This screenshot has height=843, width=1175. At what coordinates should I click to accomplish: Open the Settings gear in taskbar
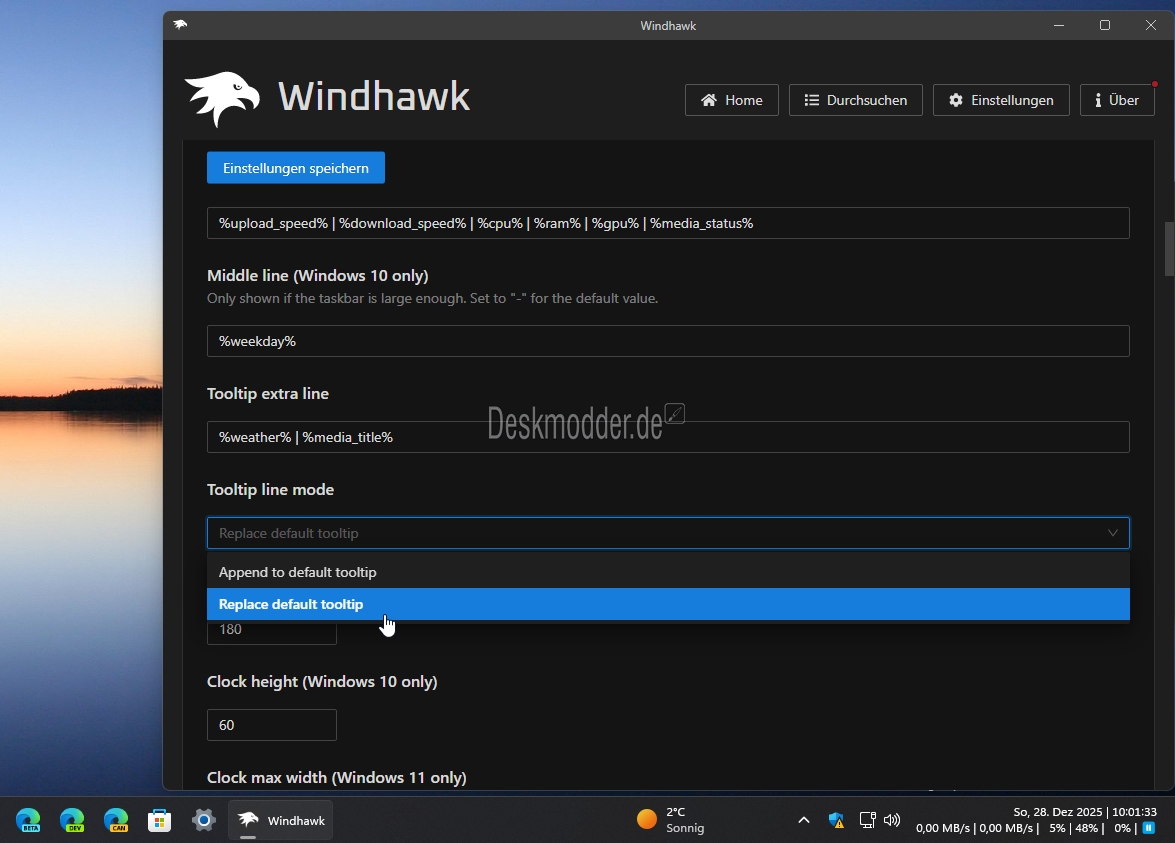point(204,820)
